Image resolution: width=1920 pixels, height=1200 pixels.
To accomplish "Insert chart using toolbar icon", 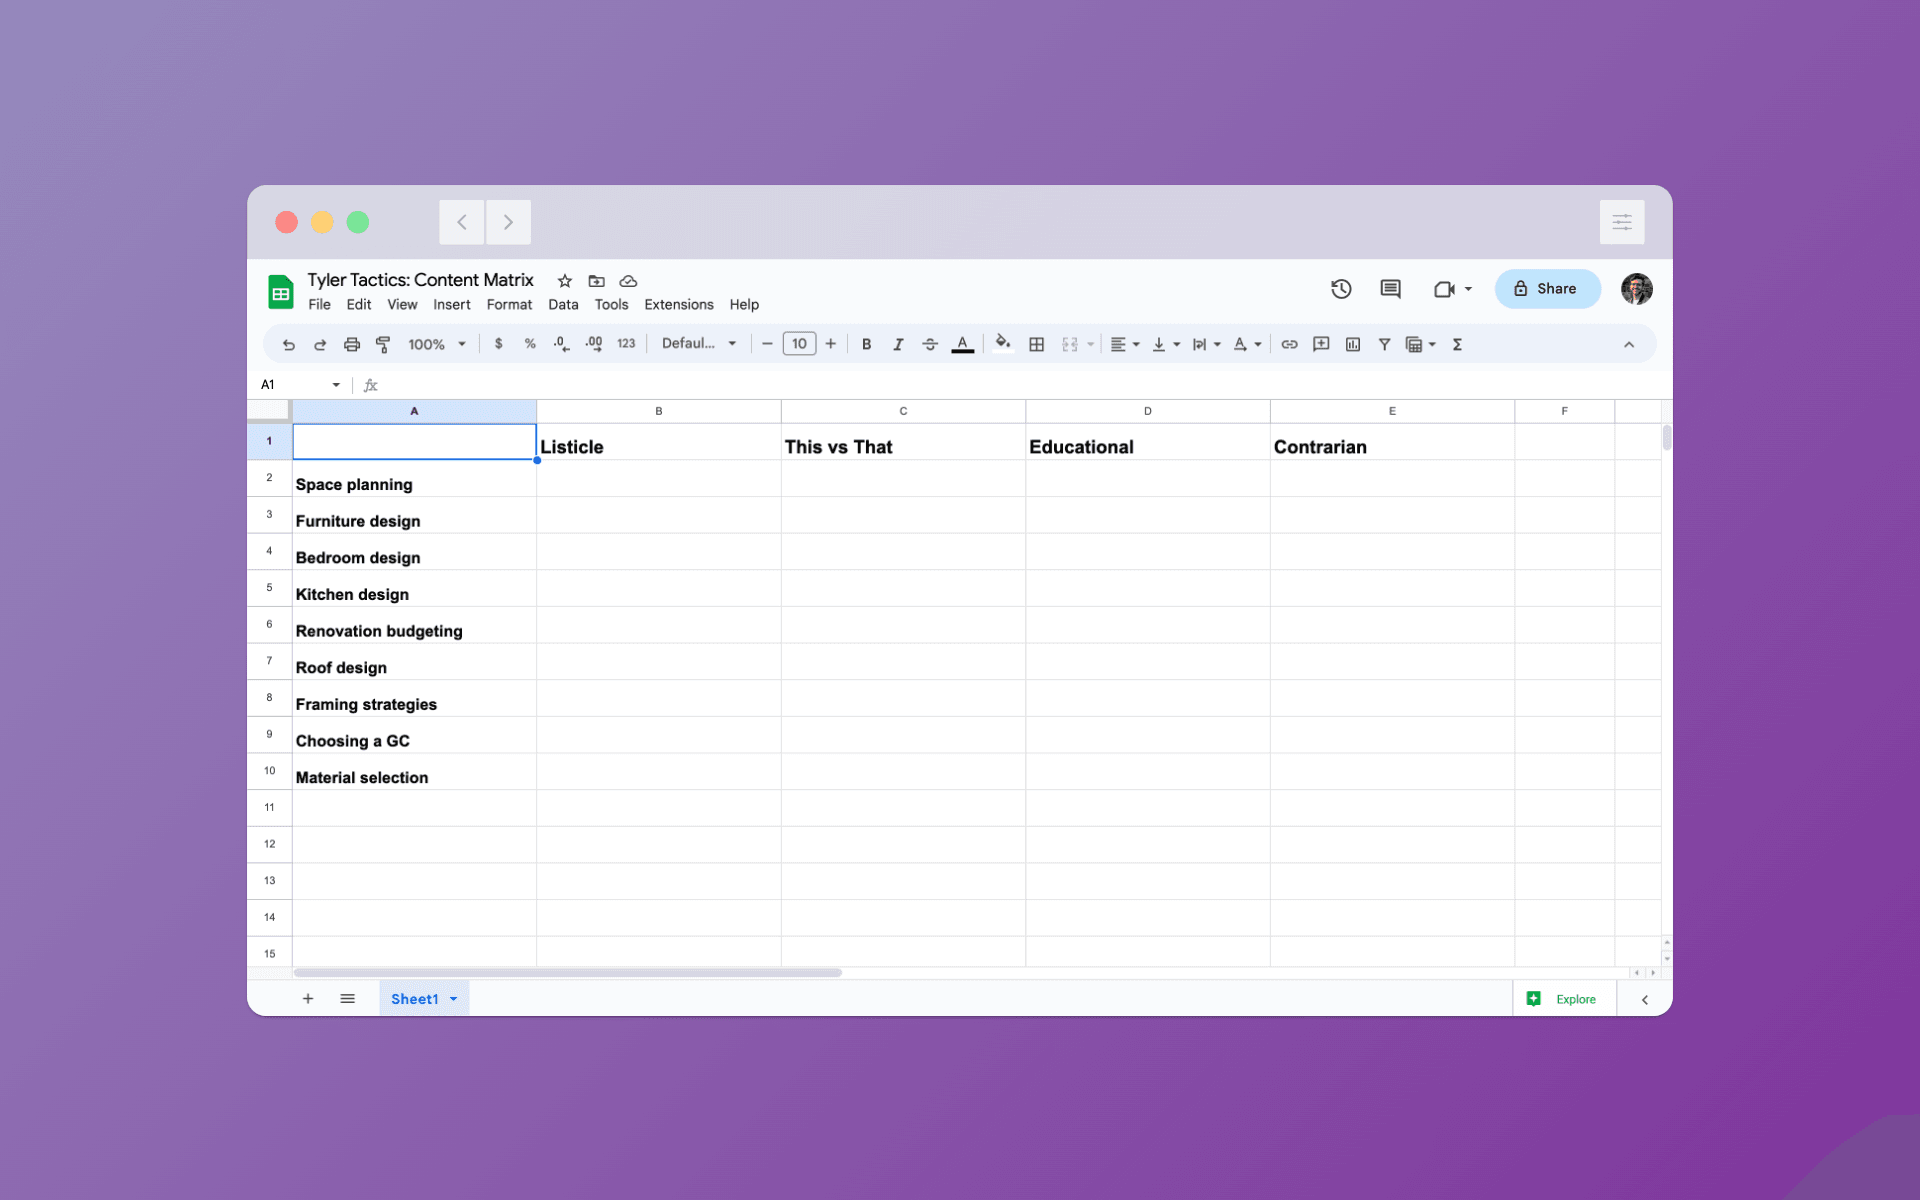I will [1353, 344].
